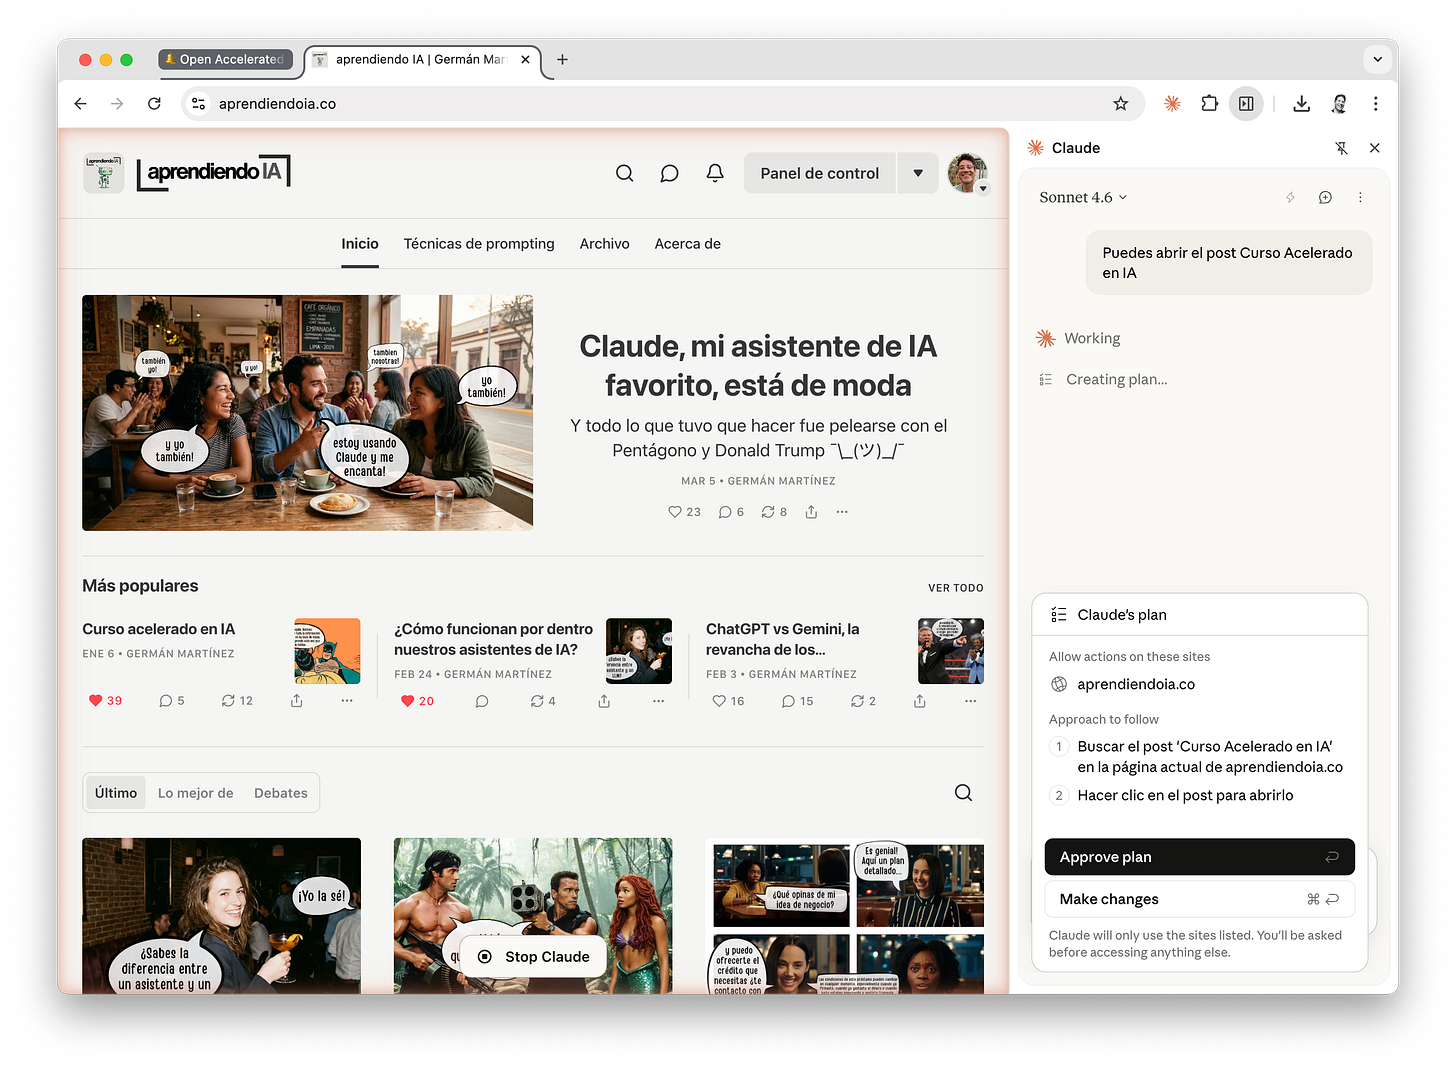
Task: Switch to Lo mejor de filter
Action: [196, 793]
